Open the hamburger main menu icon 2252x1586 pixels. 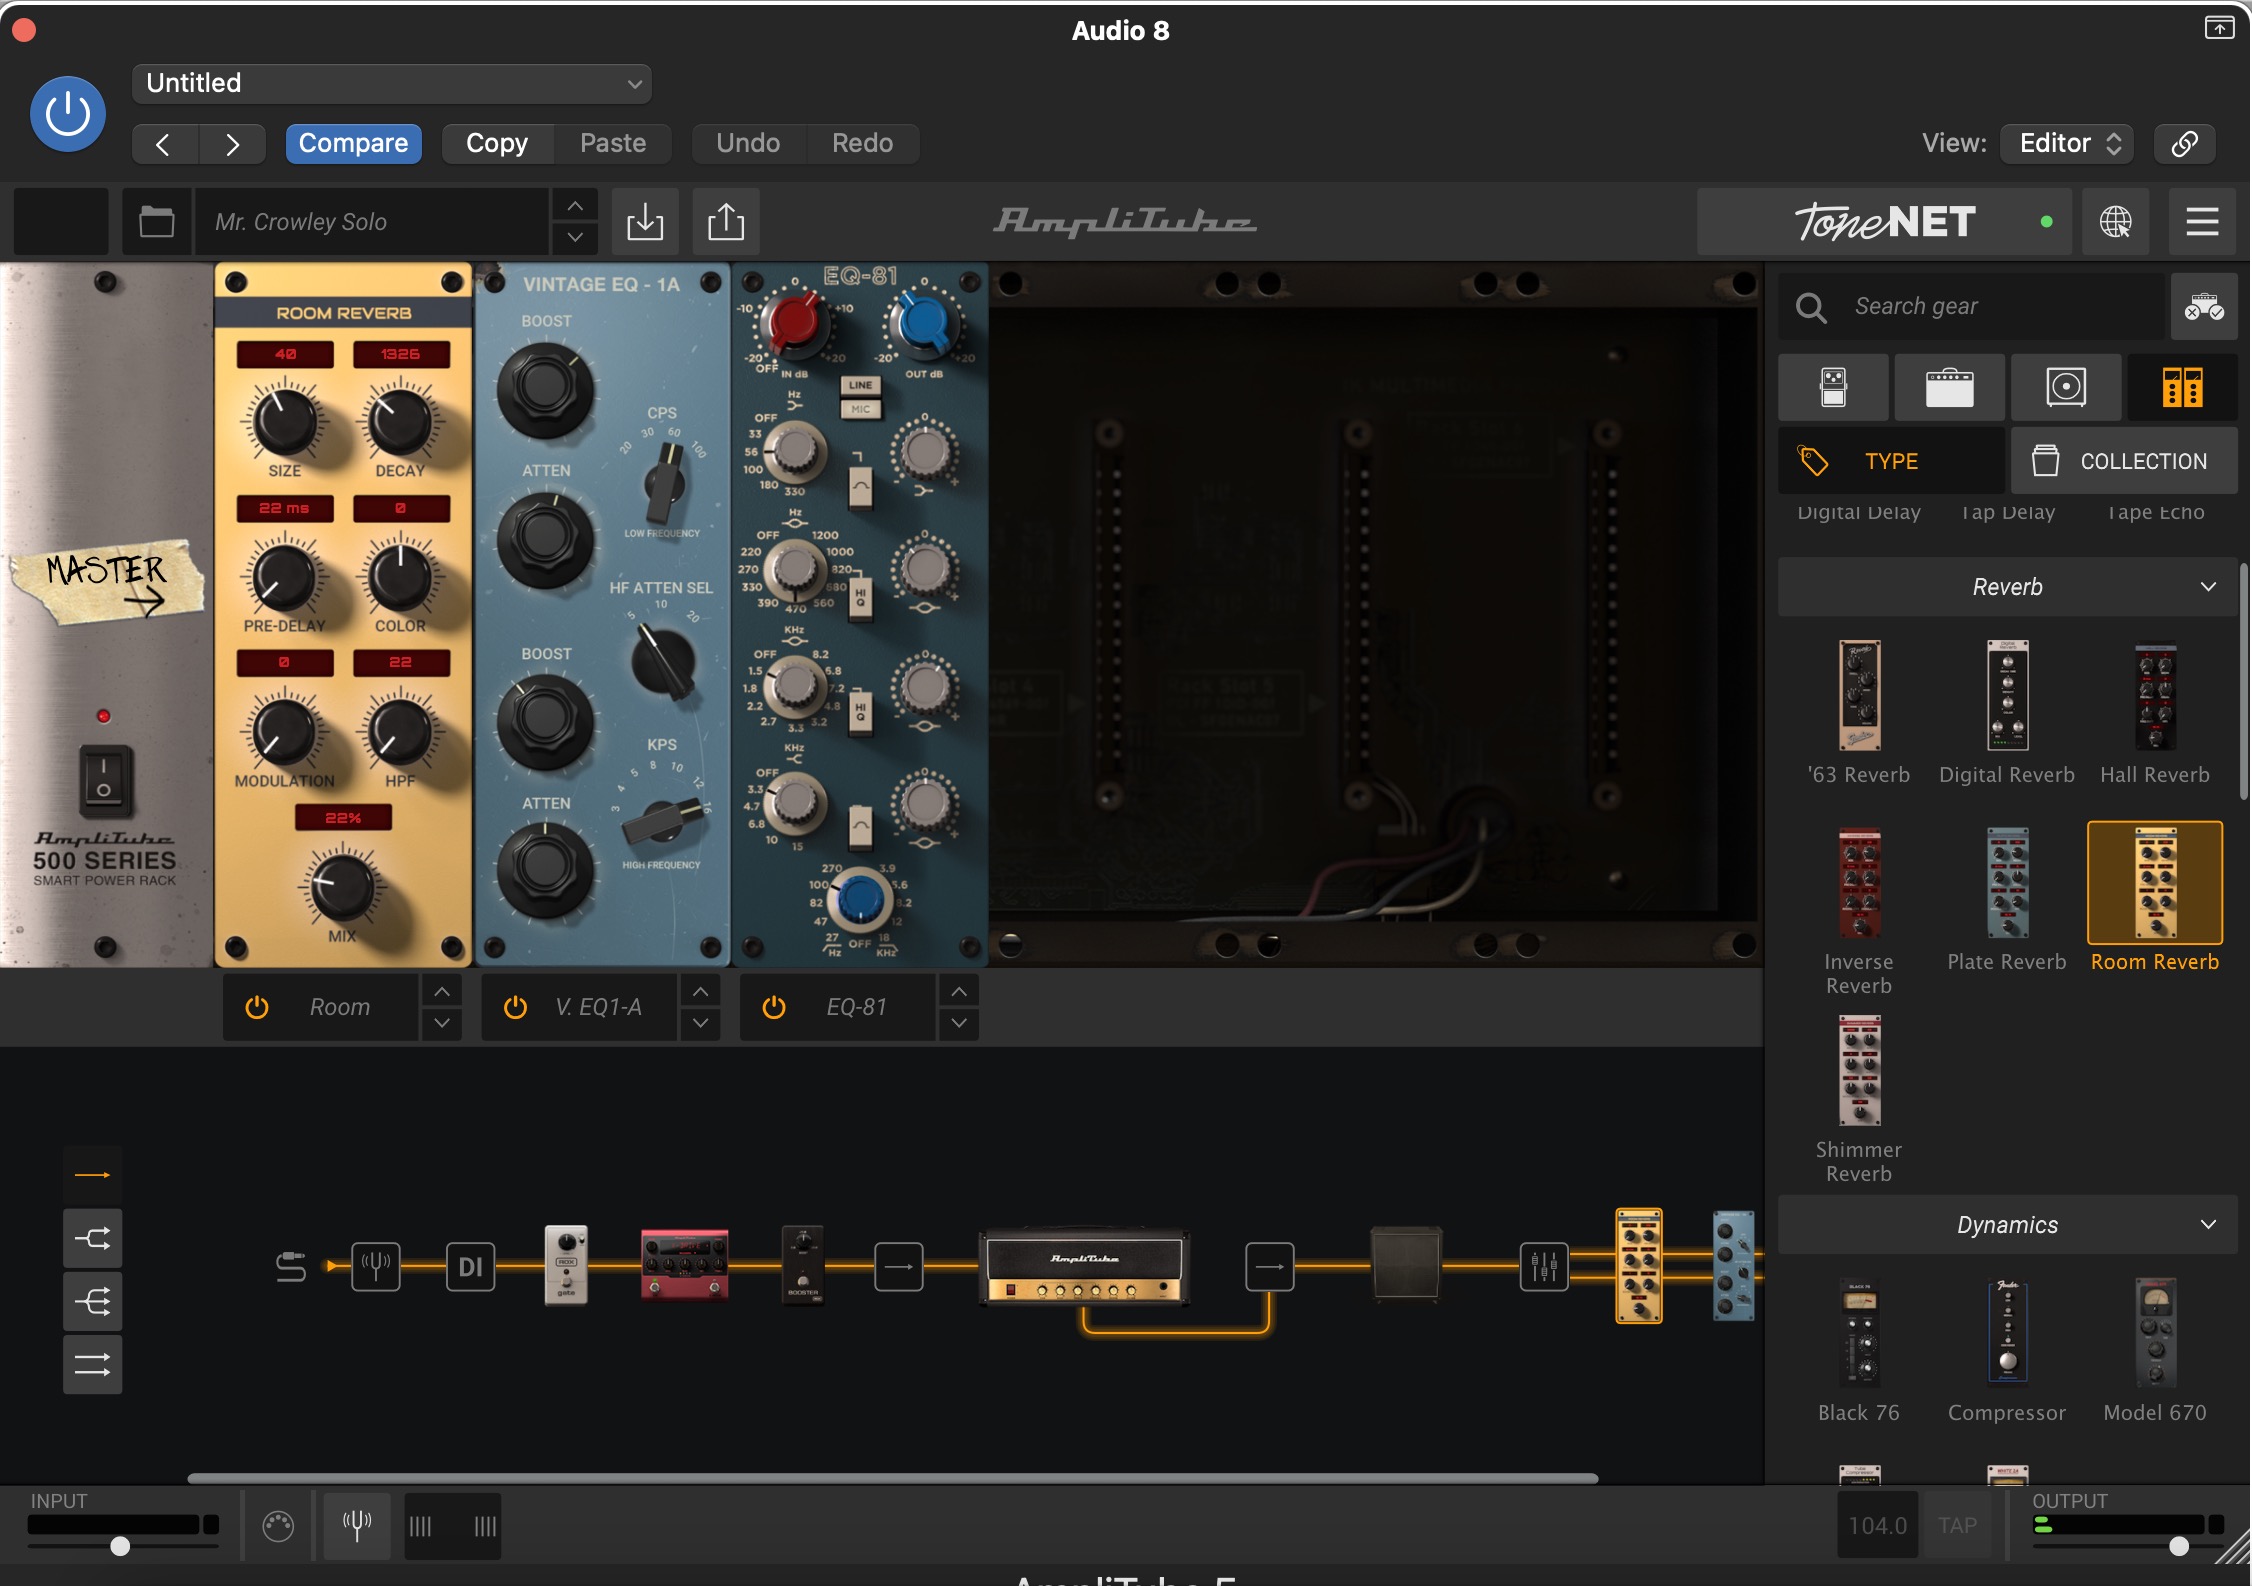pyautogui.click(x=2202, y=222)
